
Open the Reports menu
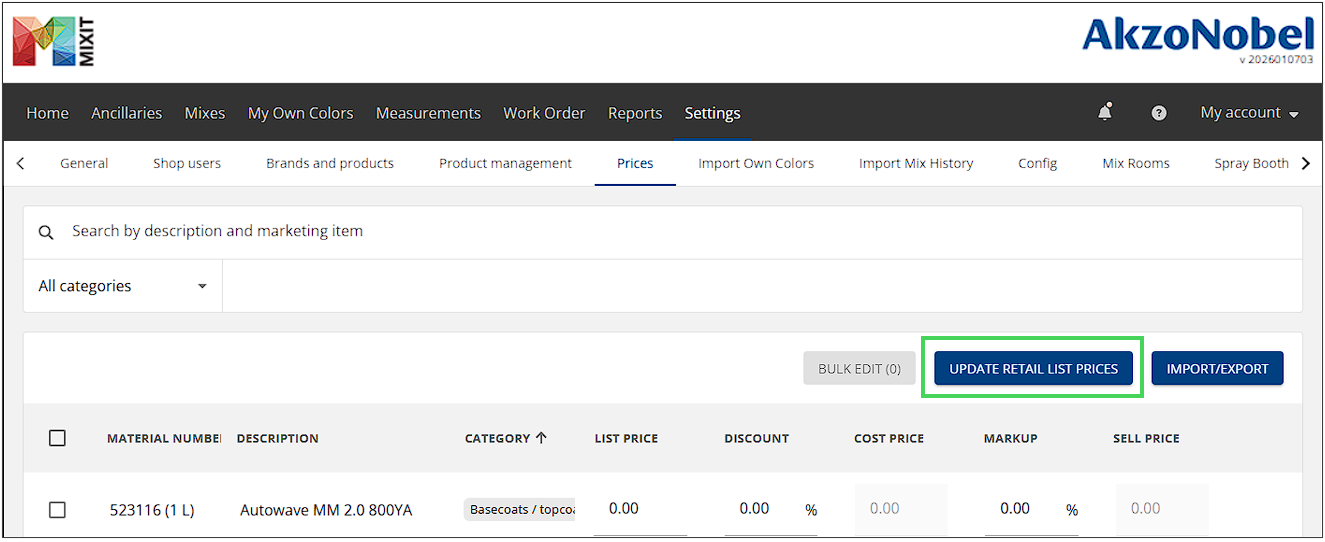click(635, 113)
